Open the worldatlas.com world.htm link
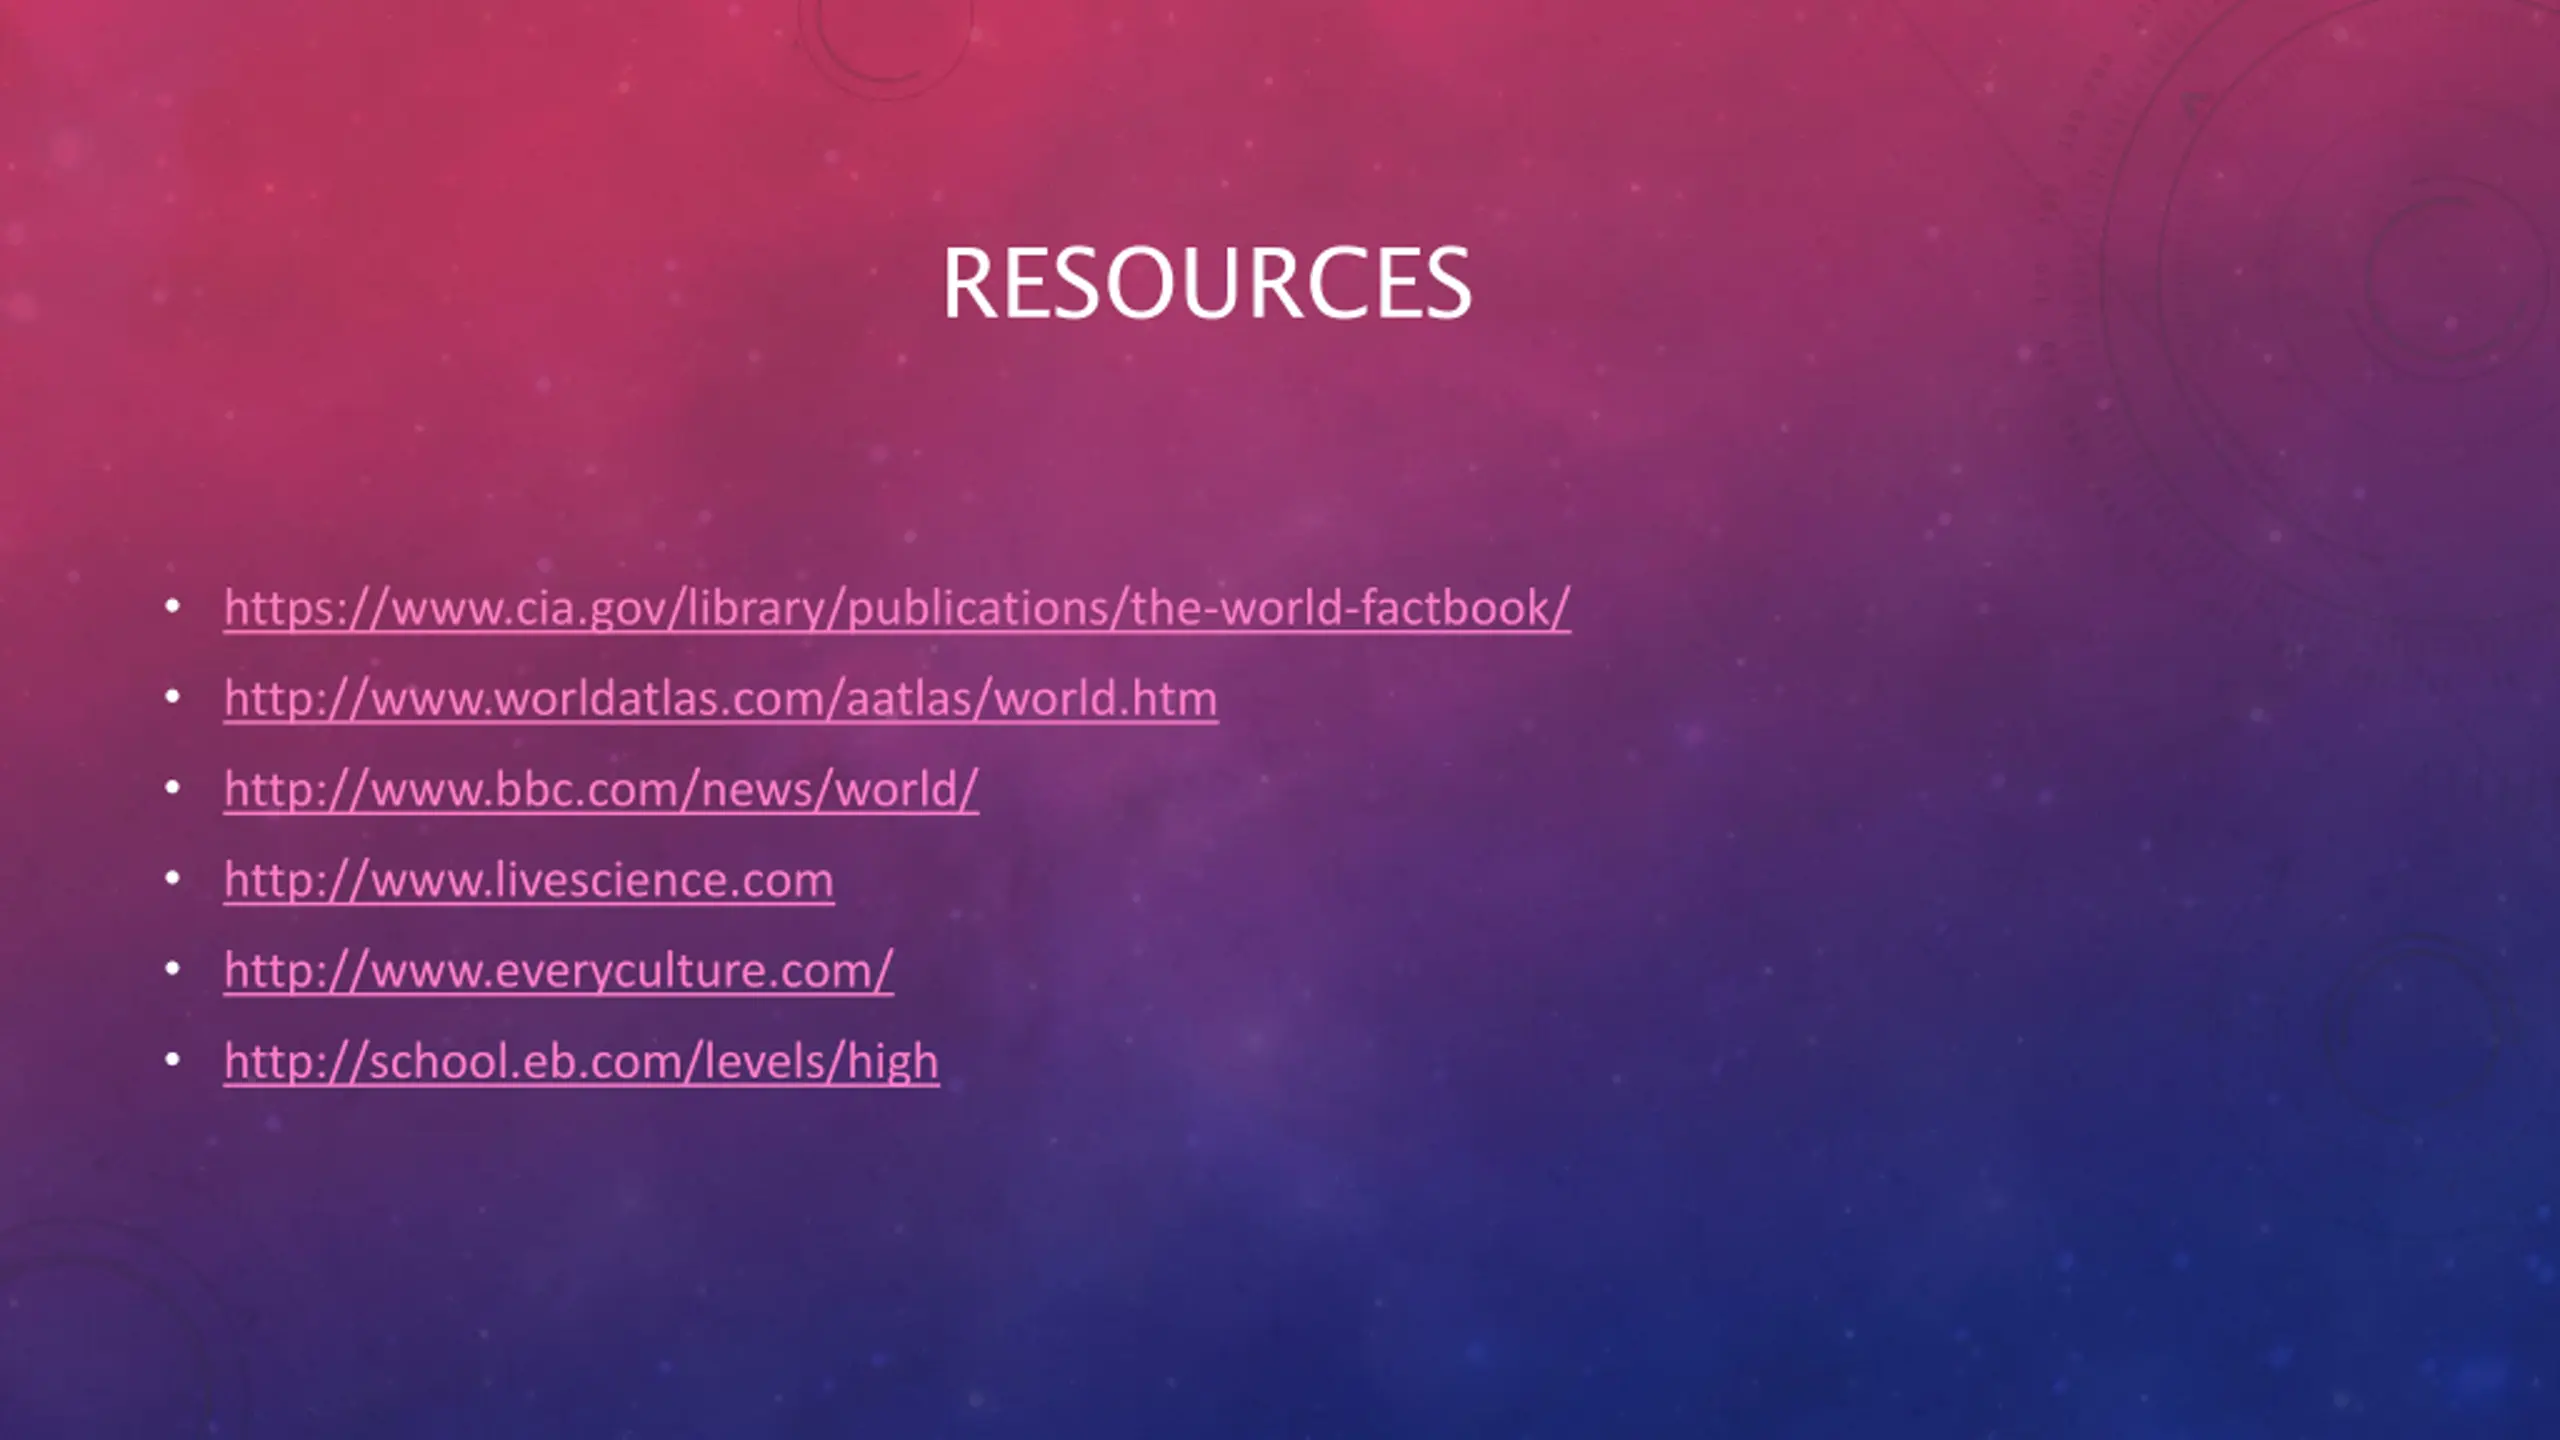This screenshot has width=2560, height=1440. (721, 698)
